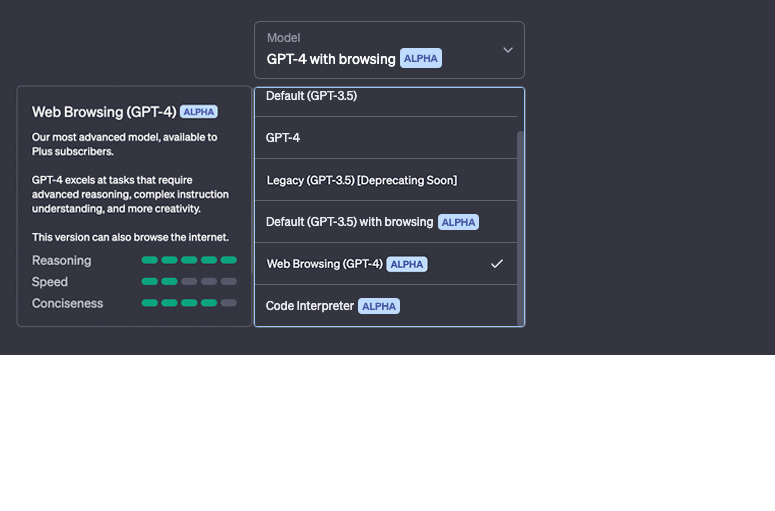
Task: Choose the Code Interpreter model
Action: [x=386, y=305]
